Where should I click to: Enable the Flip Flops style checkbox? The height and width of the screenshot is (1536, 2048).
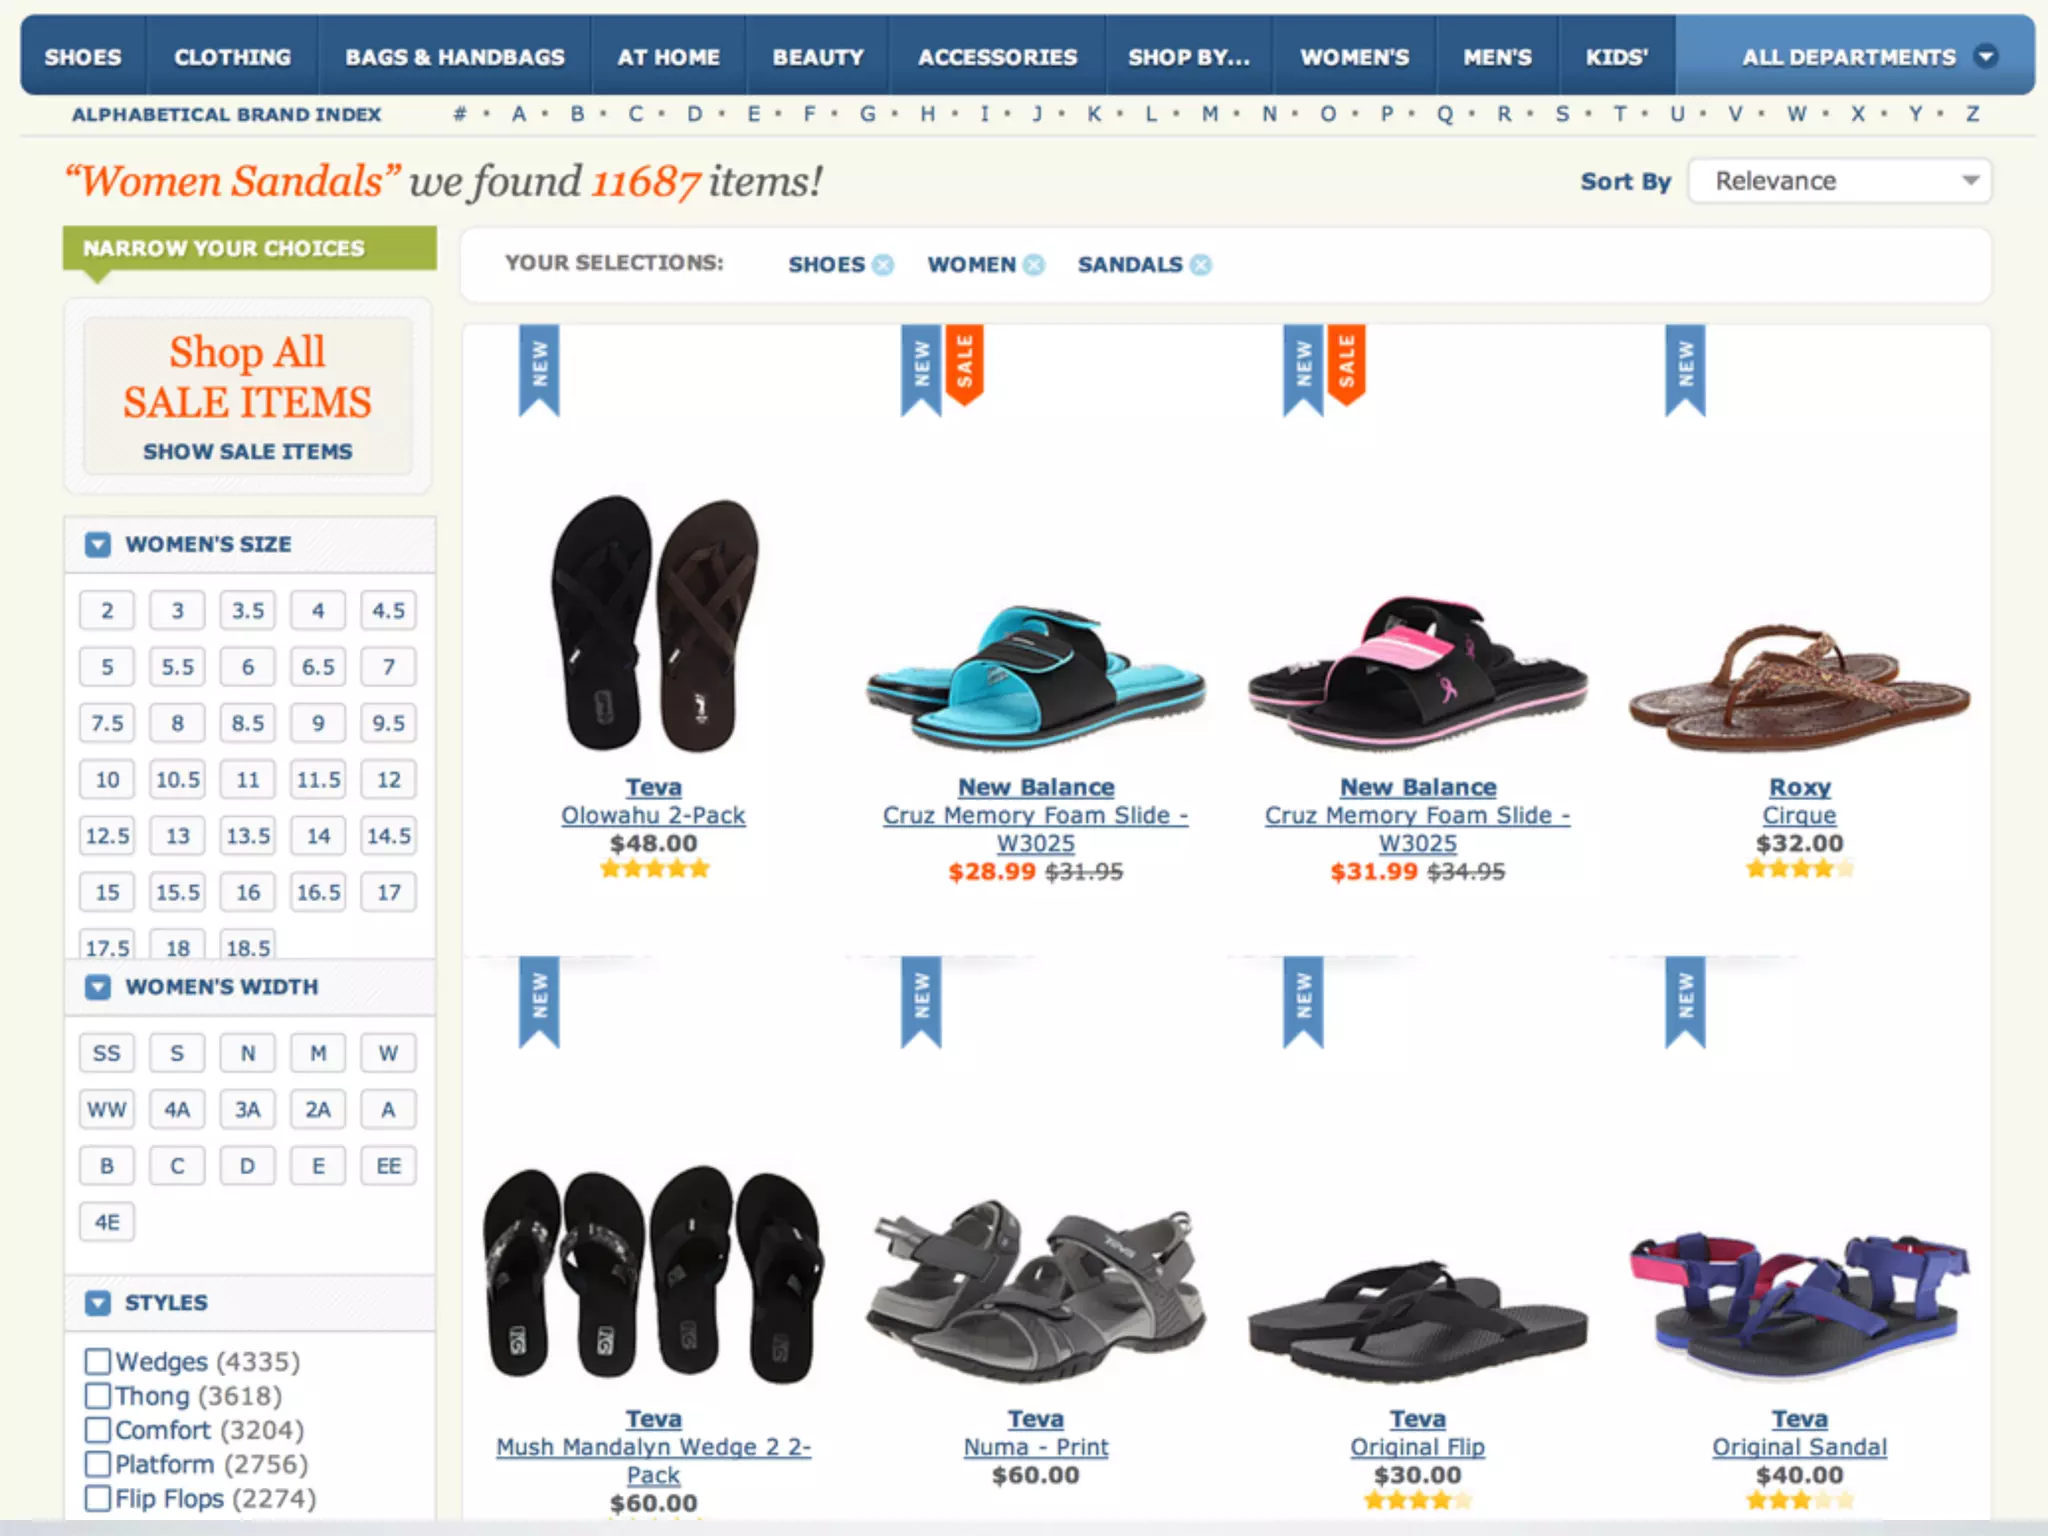point(97,1498)
